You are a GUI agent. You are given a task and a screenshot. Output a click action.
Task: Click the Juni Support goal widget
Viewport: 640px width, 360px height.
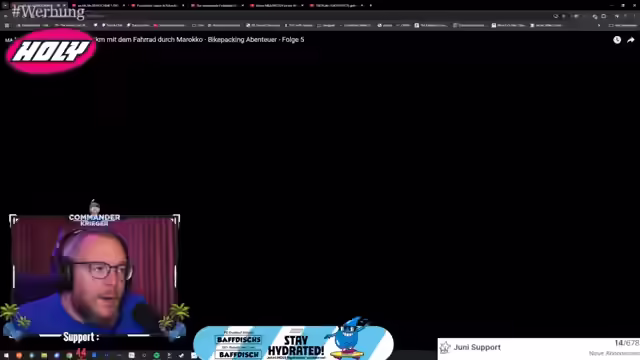tap(539, 349)
